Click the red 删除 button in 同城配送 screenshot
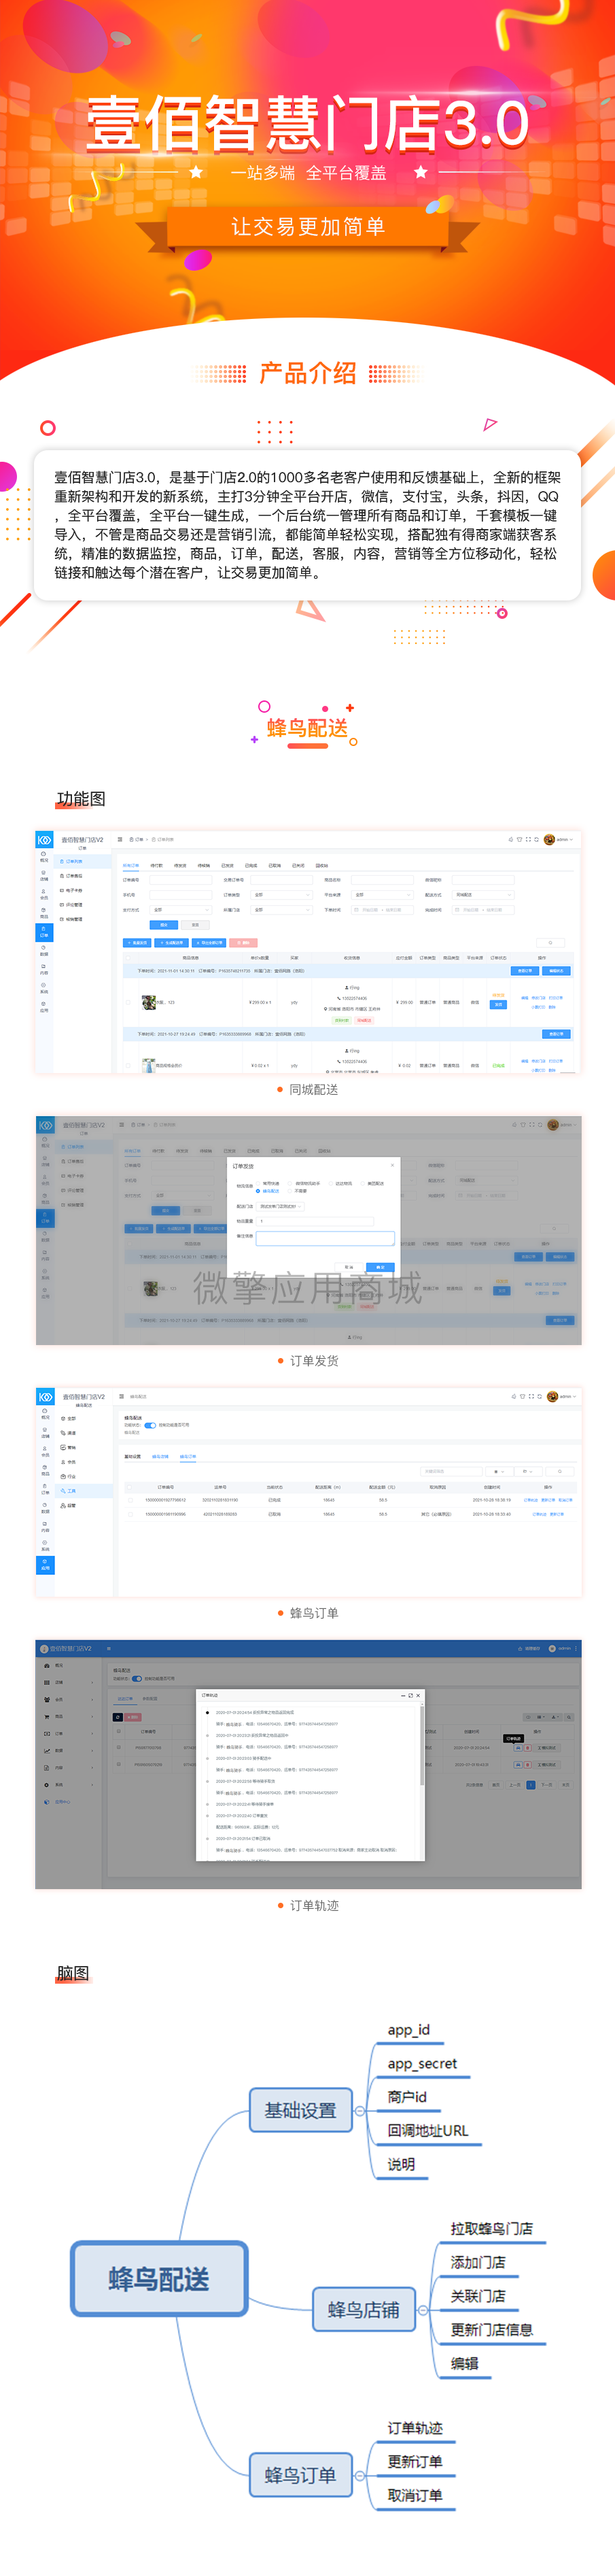Screen dimensions: 615x2576 point(243,943)
